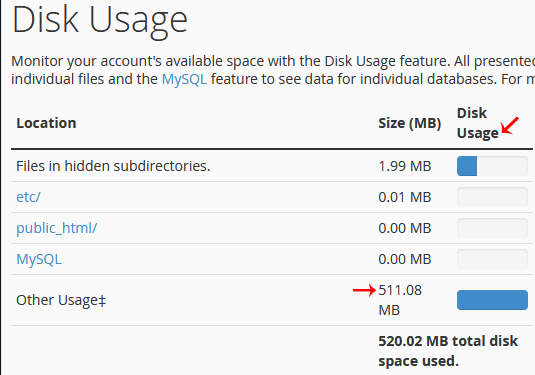
Task: Click the Location column header
Action: coord(46,123)
